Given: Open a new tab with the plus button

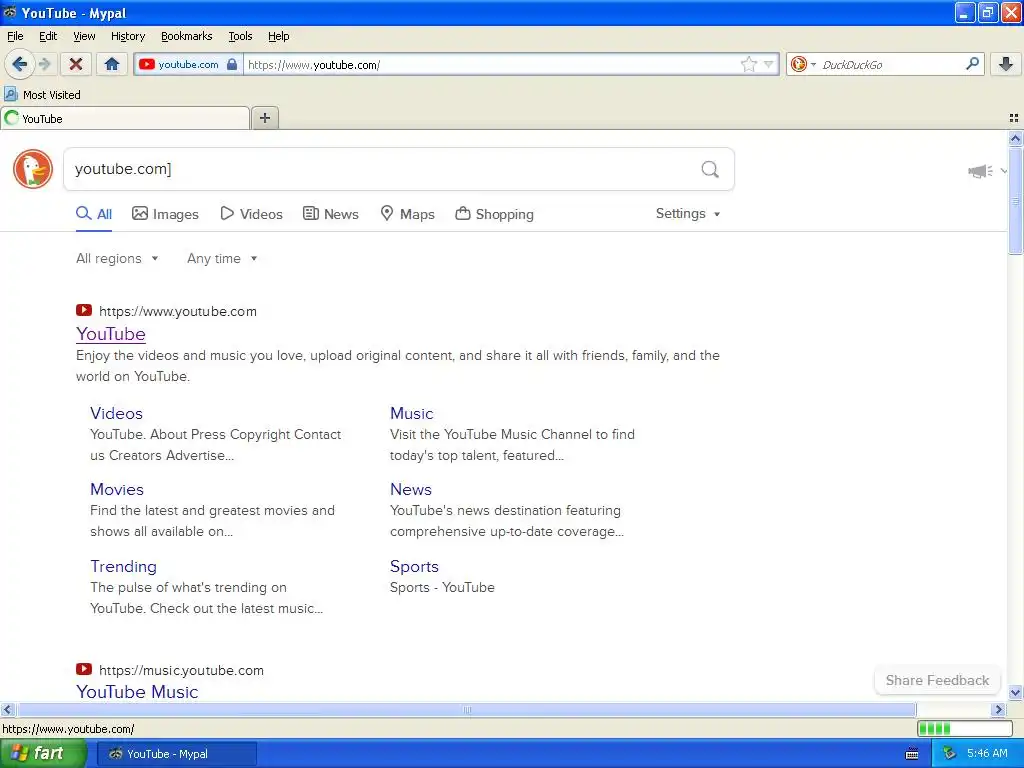Looking at the screenshot, I should [264, 118].
